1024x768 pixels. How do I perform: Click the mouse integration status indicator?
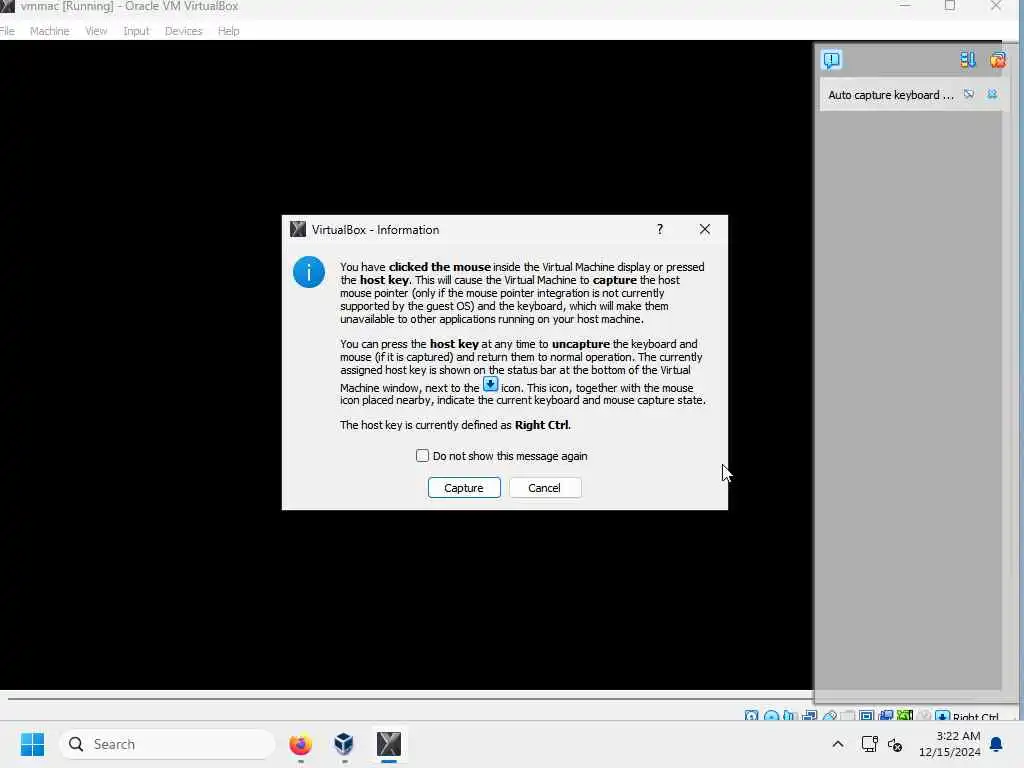click(x=923, y=716)
